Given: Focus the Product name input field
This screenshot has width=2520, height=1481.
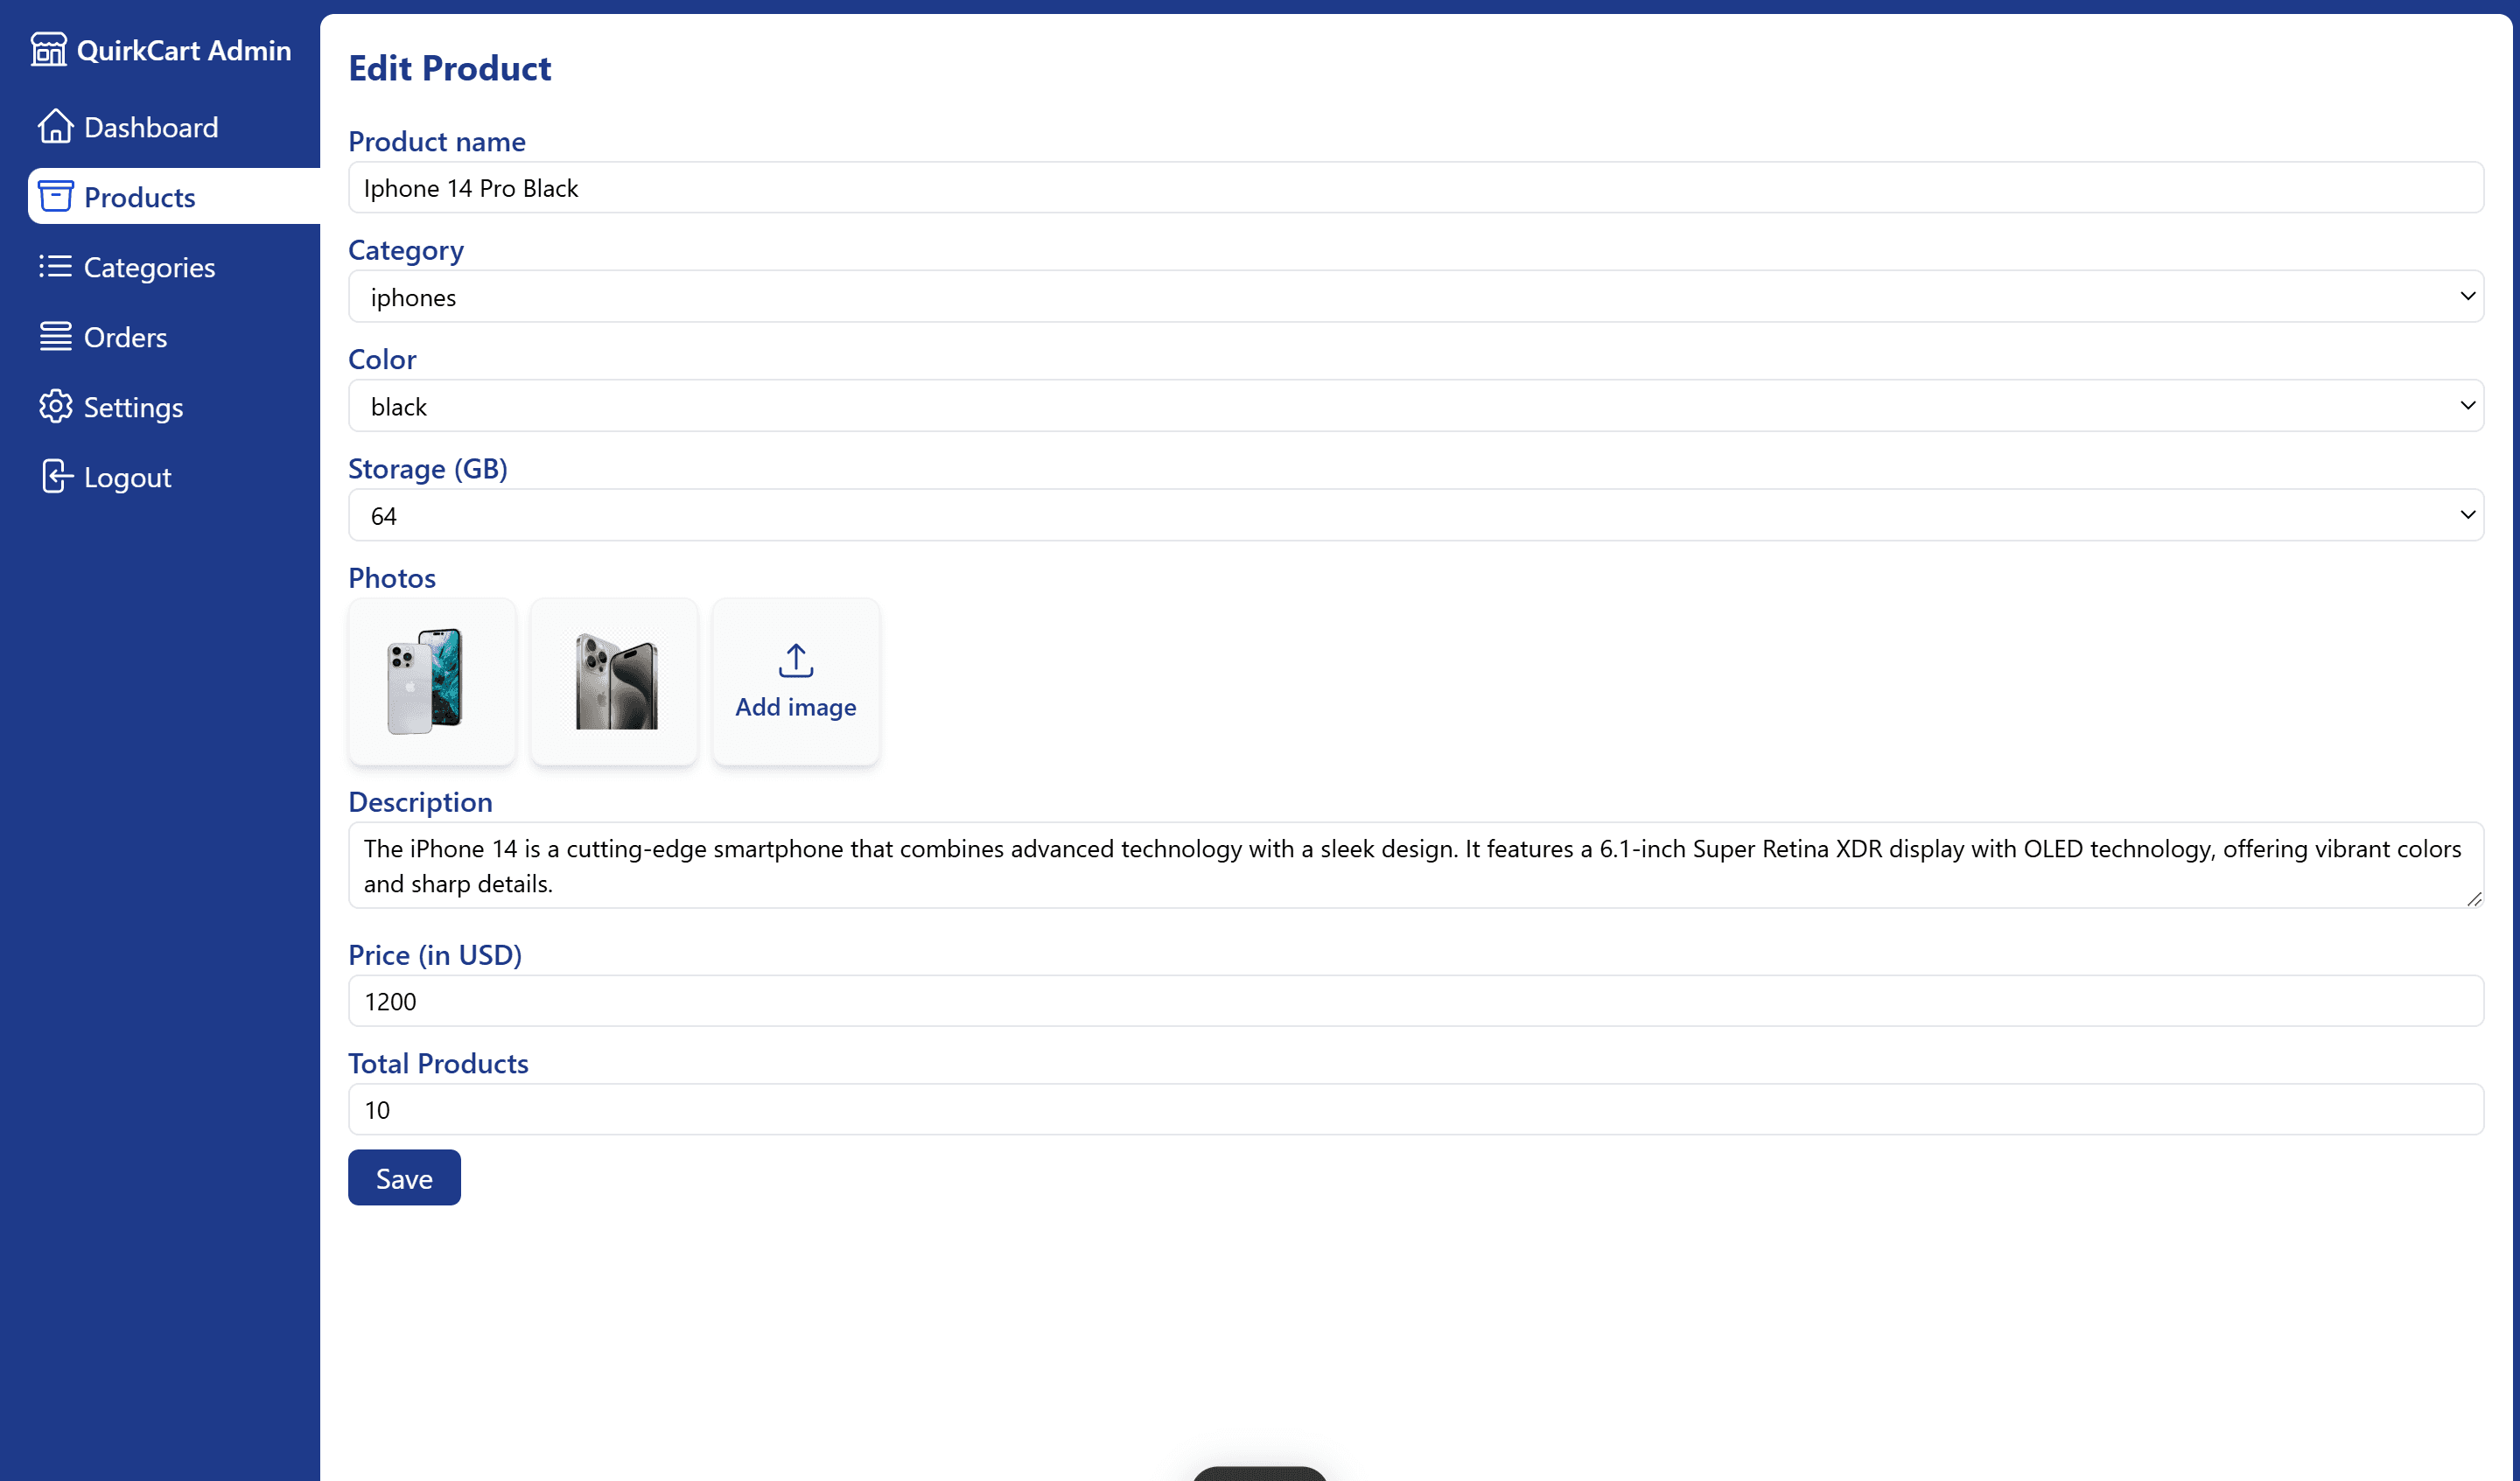Looking at the screenshot, I should coord(1415,187).
